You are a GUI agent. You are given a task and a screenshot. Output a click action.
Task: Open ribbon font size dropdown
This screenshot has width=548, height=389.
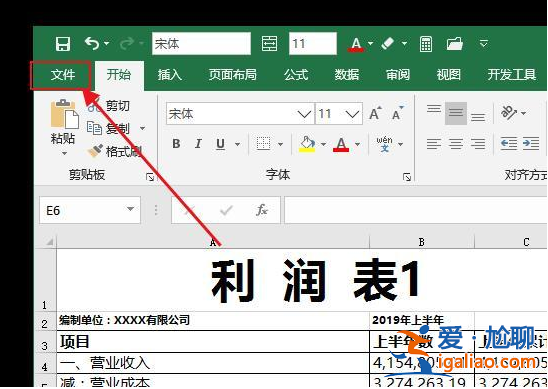[352, 114]
